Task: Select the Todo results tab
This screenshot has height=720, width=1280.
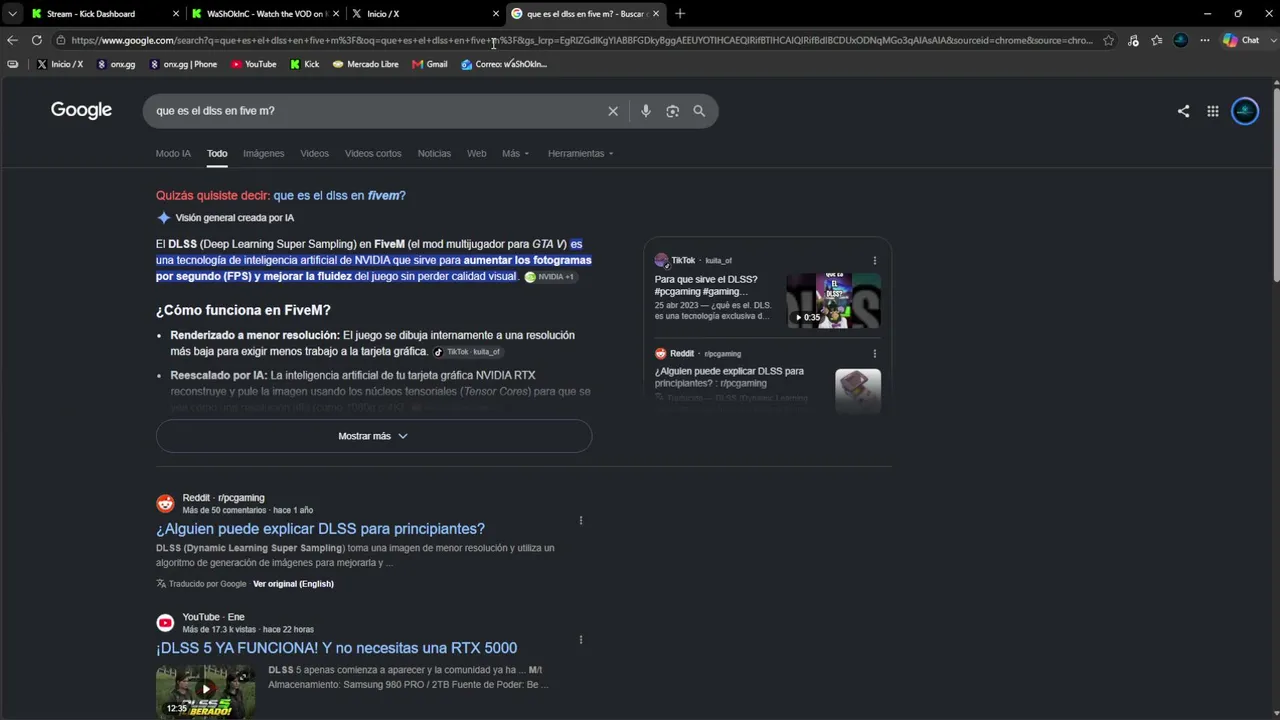Action: pos(217,154)
